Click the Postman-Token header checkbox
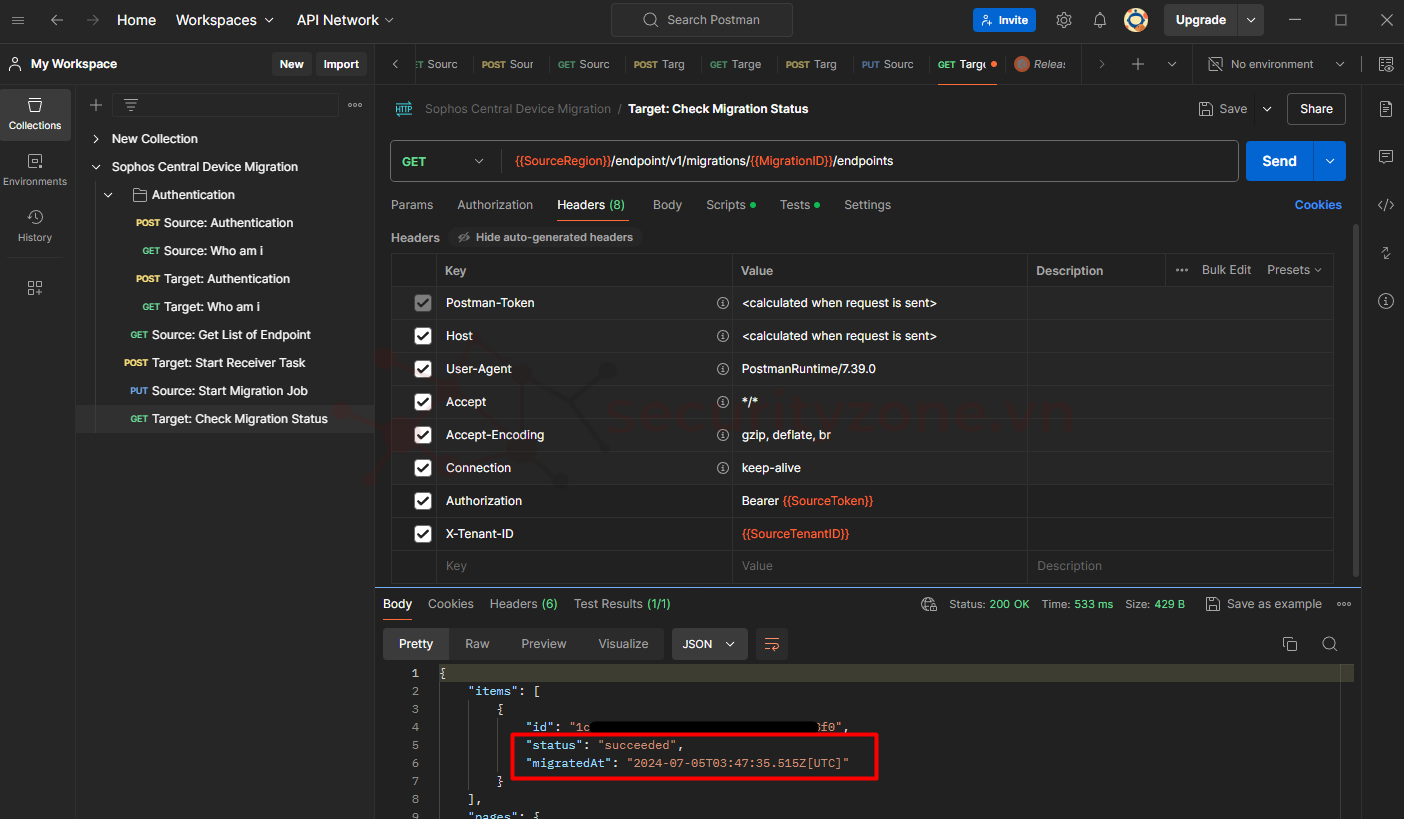Viewport: 1404px width, 819px height. [x=423, y=303]
